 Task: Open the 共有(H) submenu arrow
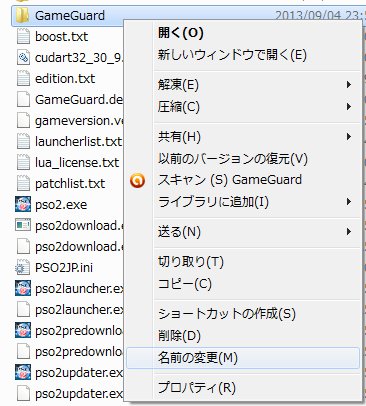(349, 136)
